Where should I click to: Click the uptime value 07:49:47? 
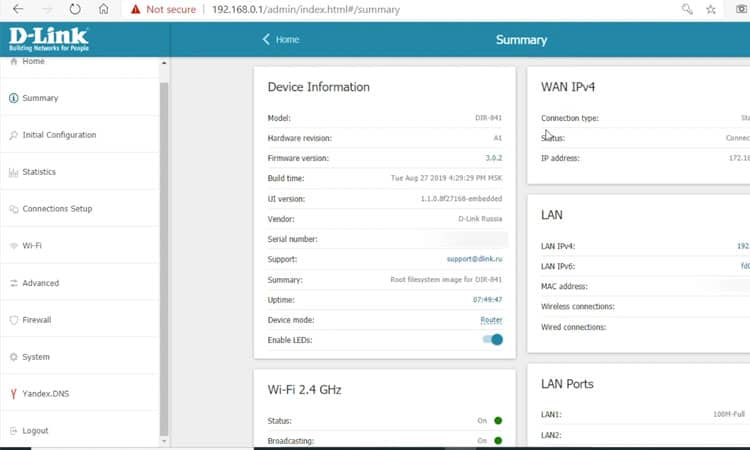click(x=487, y=299)
